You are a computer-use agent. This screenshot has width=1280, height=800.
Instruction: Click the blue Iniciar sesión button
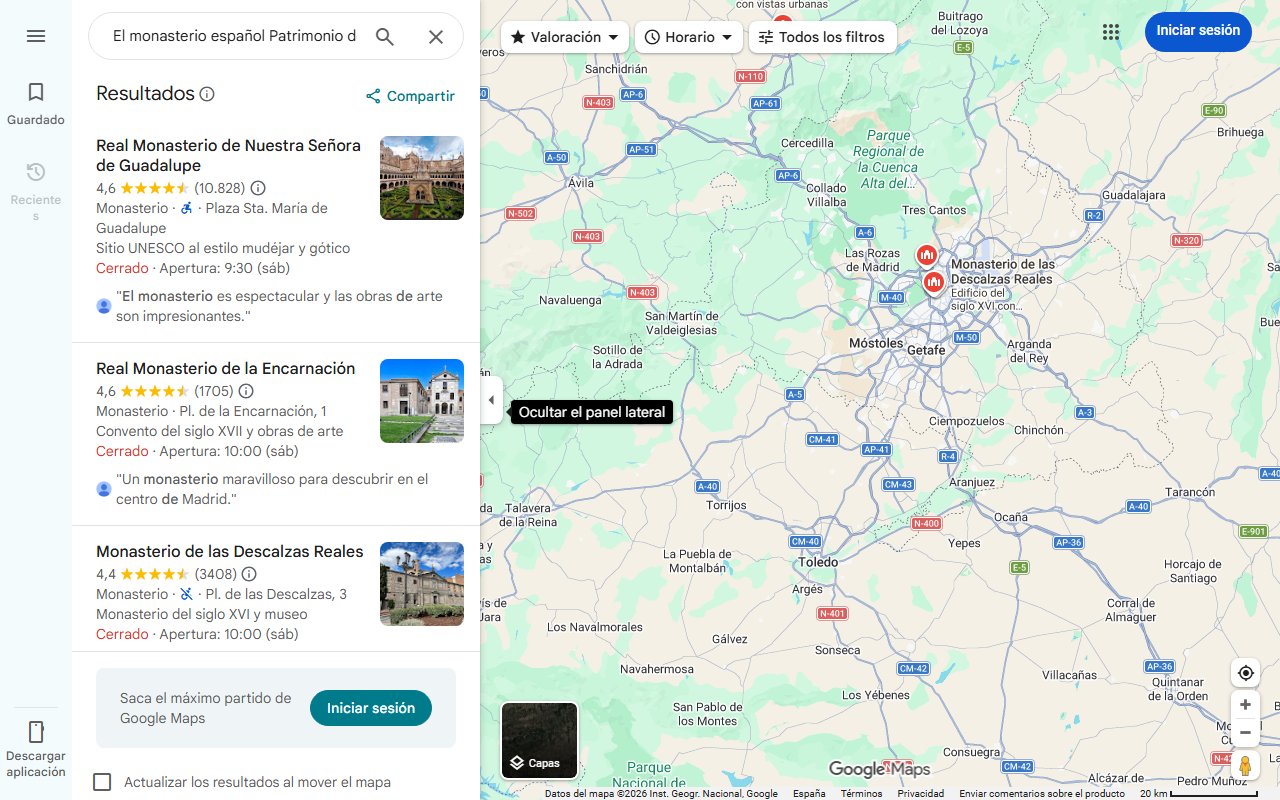click(x=1198, y=31)
